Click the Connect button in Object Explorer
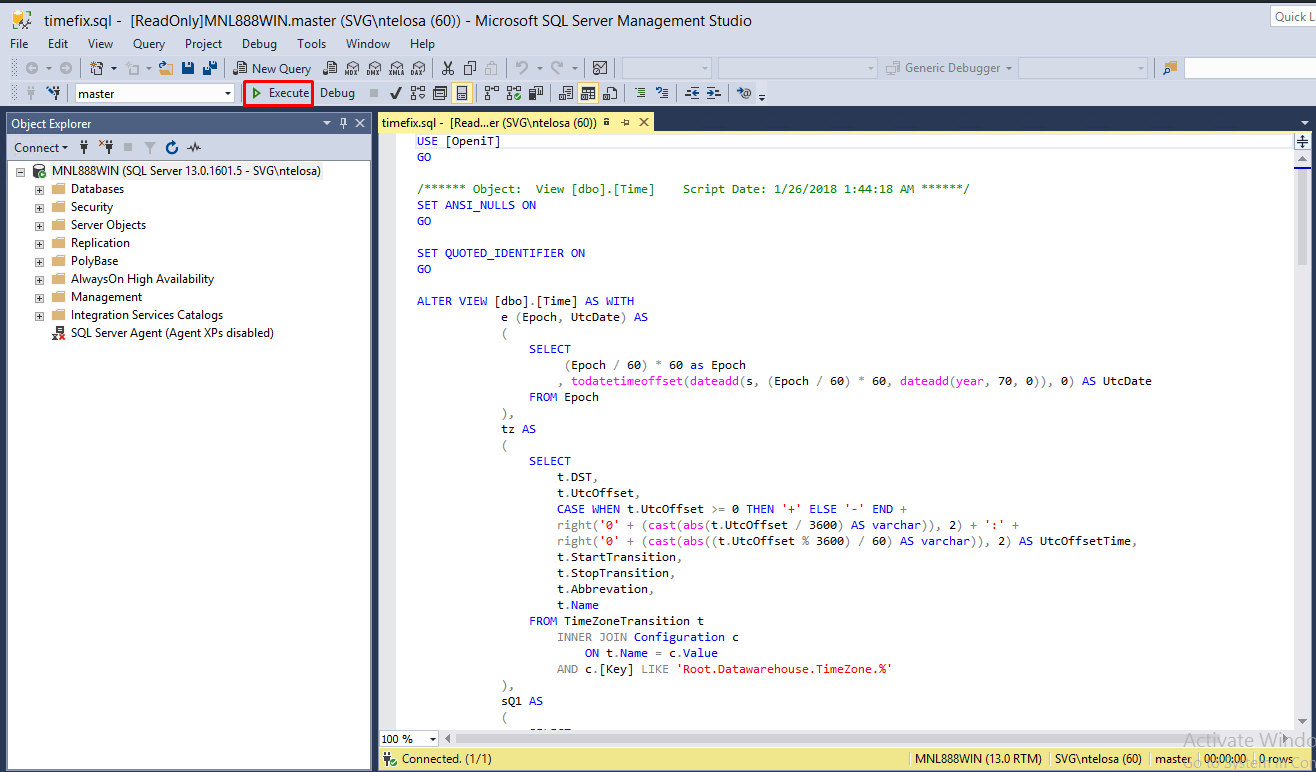The height and width of the screenshot is (772, 1316). (41, 147)
